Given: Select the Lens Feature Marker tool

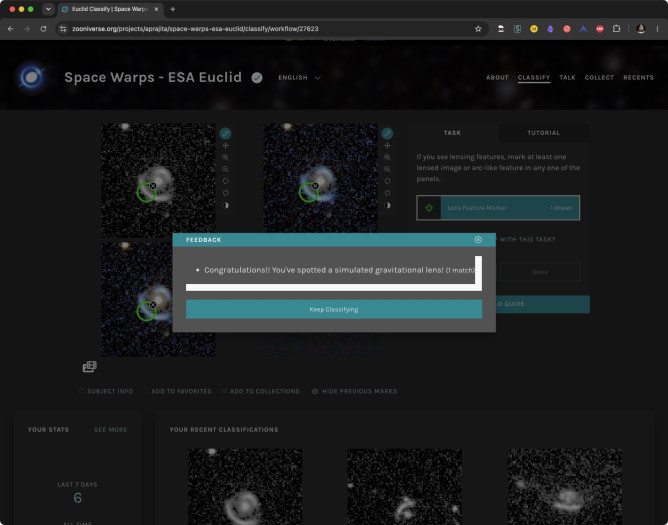Looking at the screenshot, I should click(x=498, y=208).
